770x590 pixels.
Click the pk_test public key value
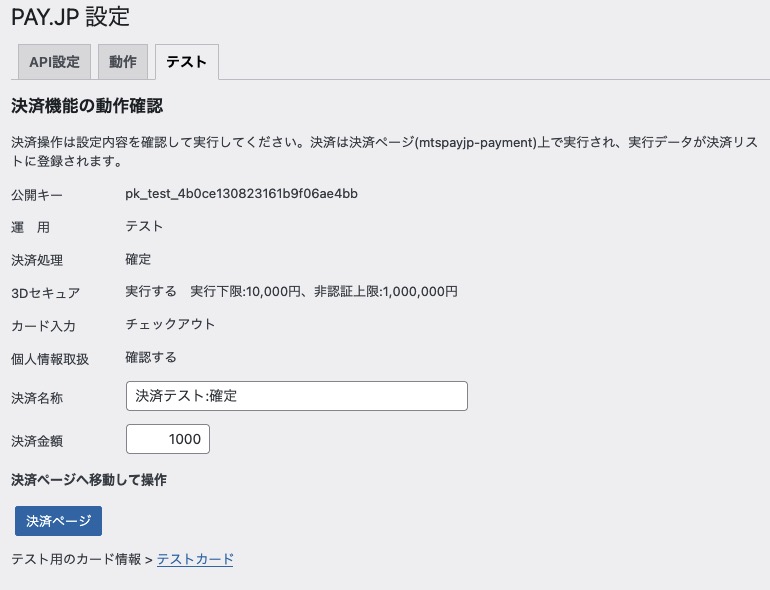tap(241, 193)
